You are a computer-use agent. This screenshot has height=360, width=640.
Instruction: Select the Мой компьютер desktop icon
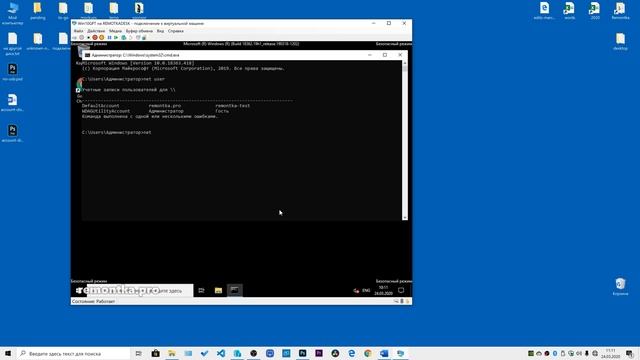tap(13, 13)
